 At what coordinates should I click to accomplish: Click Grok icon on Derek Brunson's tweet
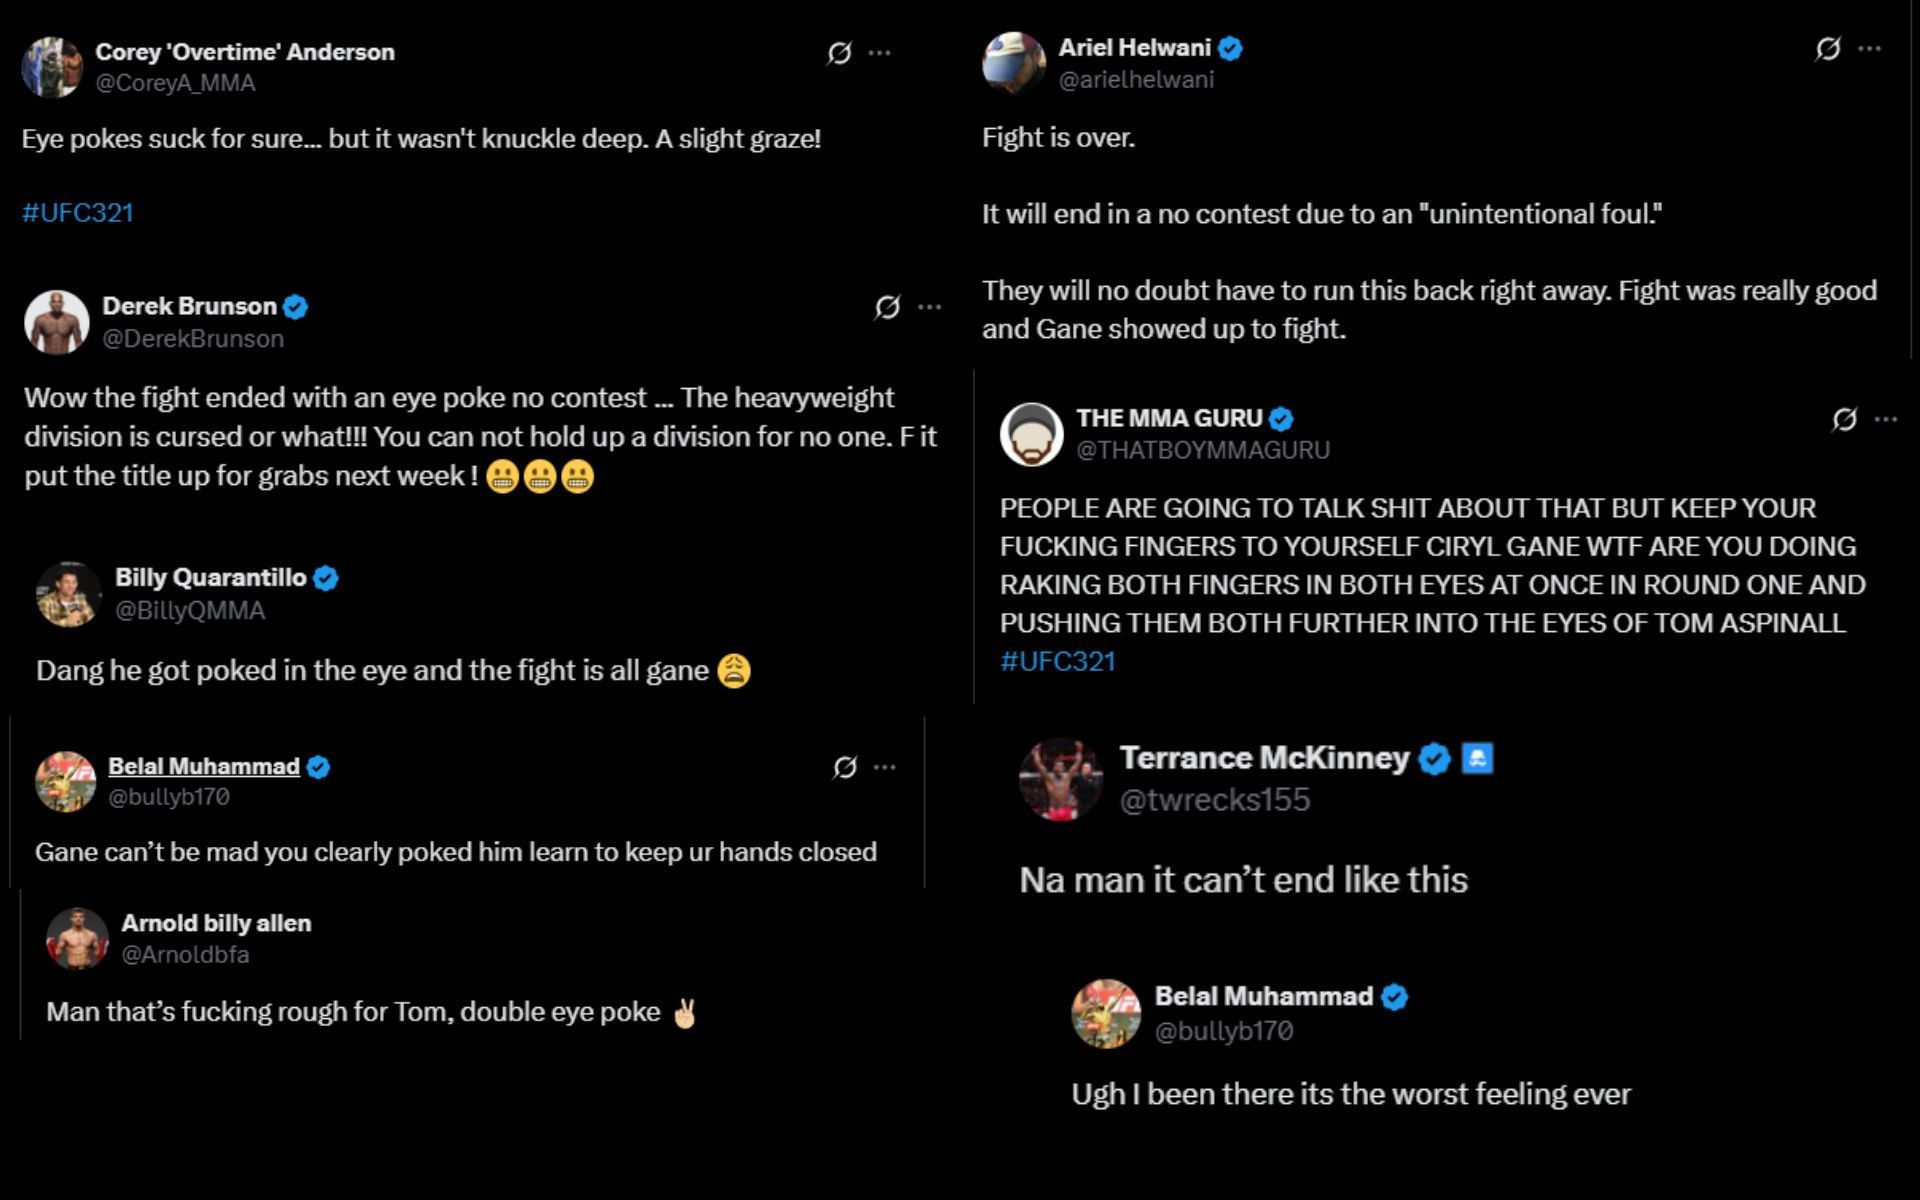point(887,307)
